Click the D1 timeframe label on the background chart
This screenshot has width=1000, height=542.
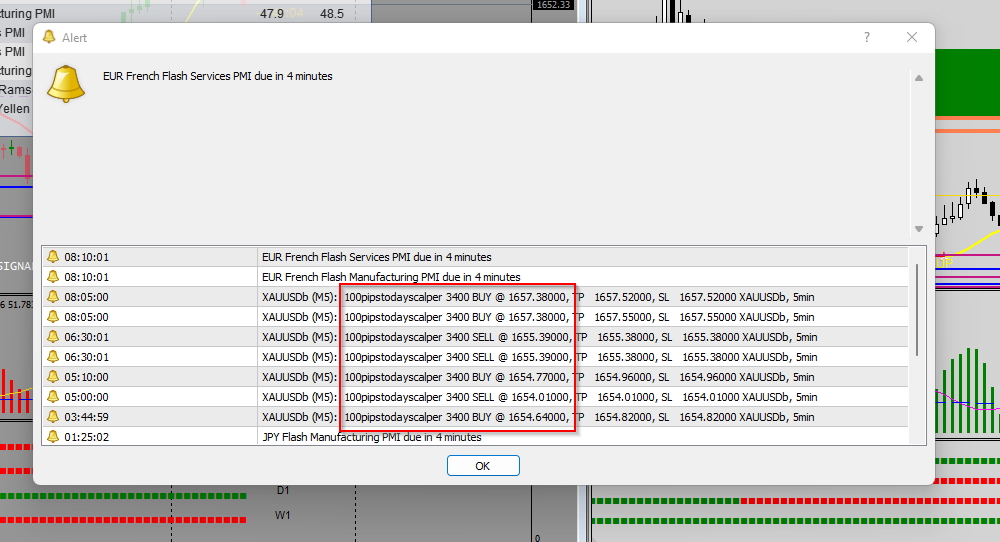(x=283, y=490)
